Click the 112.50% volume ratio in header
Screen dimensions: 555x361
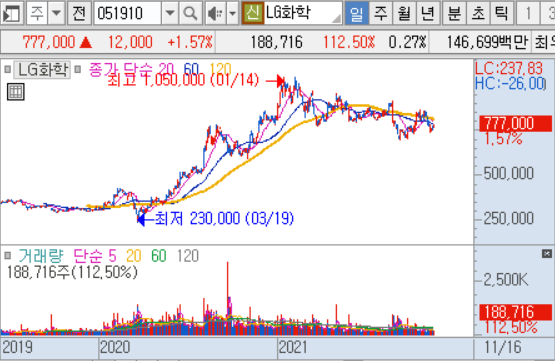tap(349, 42)
